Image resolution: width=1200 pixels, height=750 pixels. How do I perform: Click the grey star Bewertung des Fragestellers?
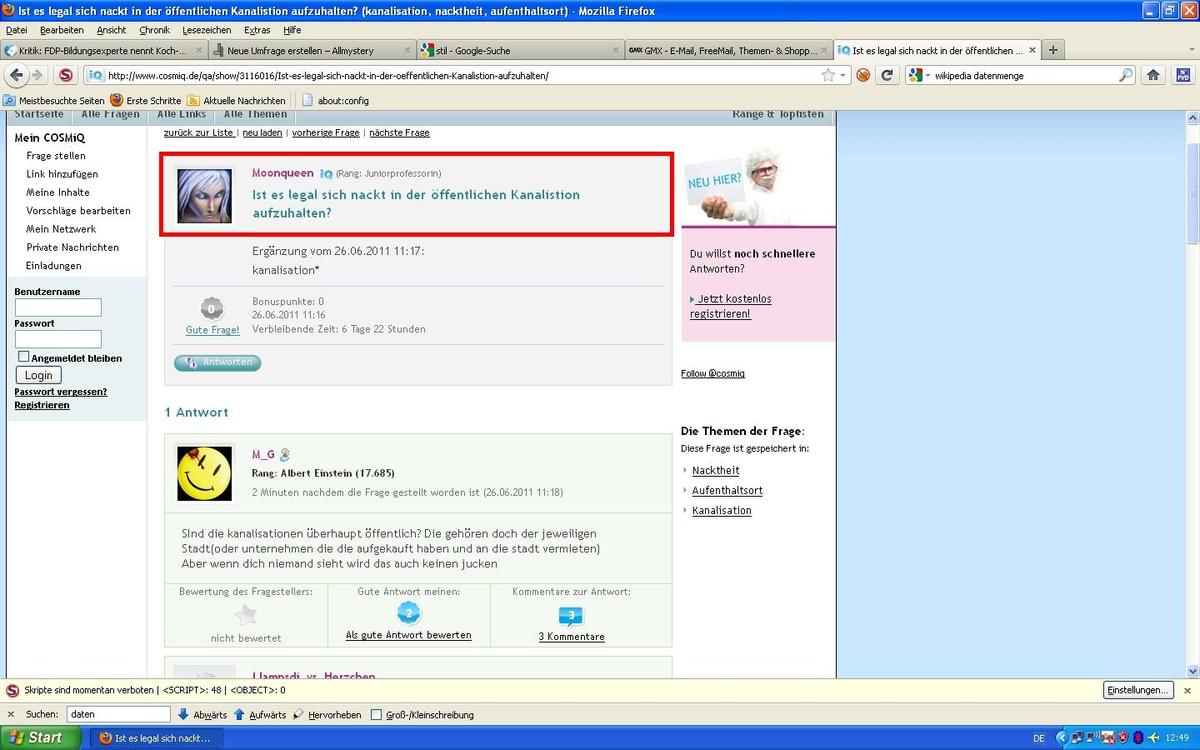click(246, 614)
